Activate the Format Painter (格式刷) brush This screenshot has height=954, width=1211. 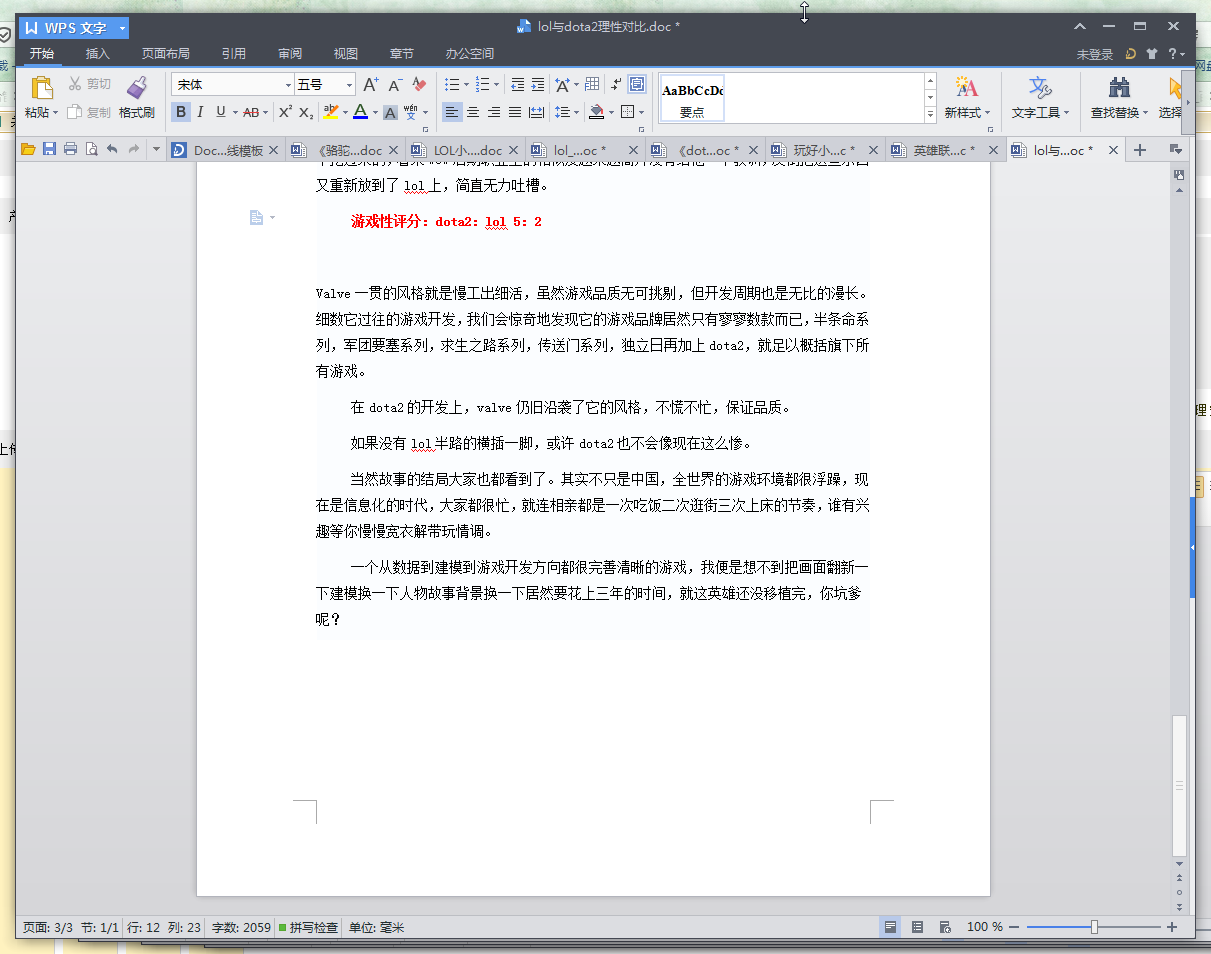coord(137,97)
